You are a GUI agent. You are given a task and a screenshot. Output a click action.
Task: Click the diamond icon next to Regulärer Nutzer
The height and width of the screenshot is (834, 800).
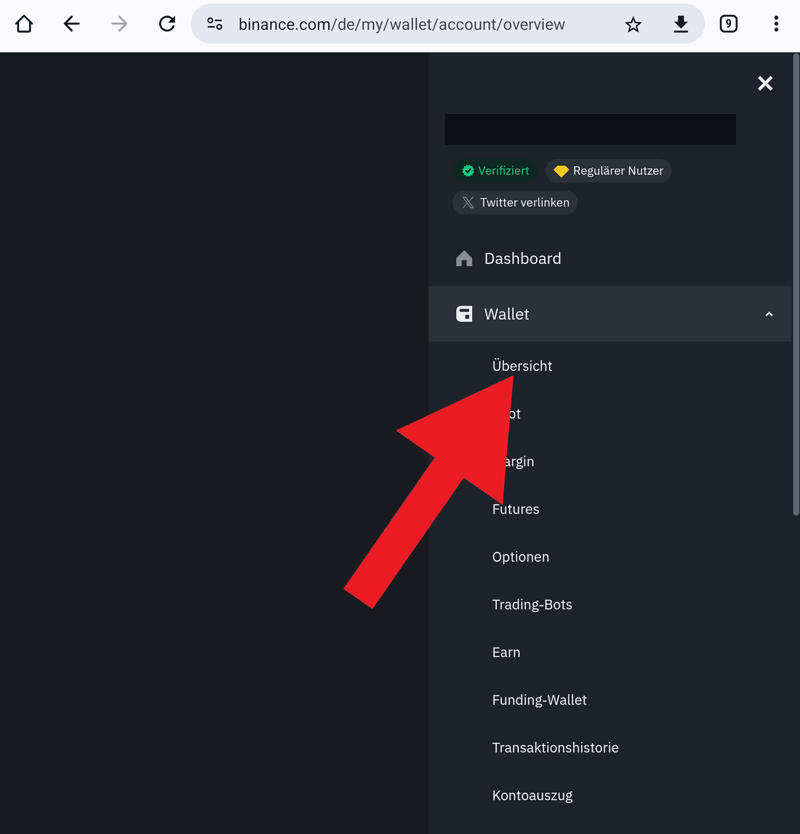(x=560, y=170)
